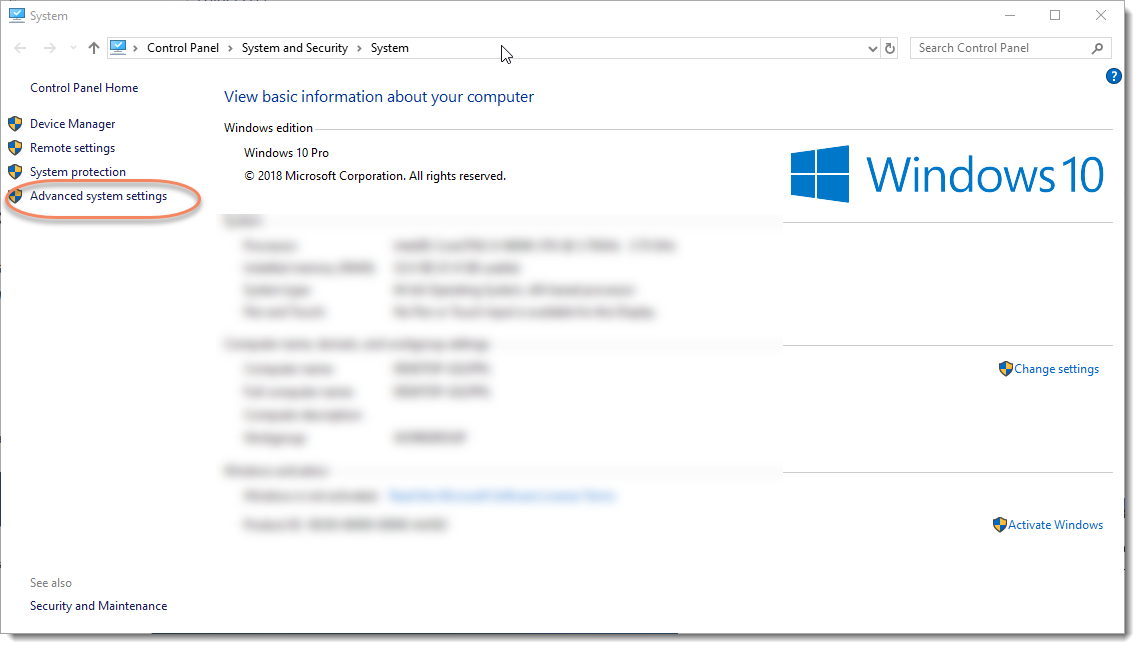Click the Forward navigation arrow
Image resolution: width=1140 pixels, height=649 pixels.
(49, 48)
